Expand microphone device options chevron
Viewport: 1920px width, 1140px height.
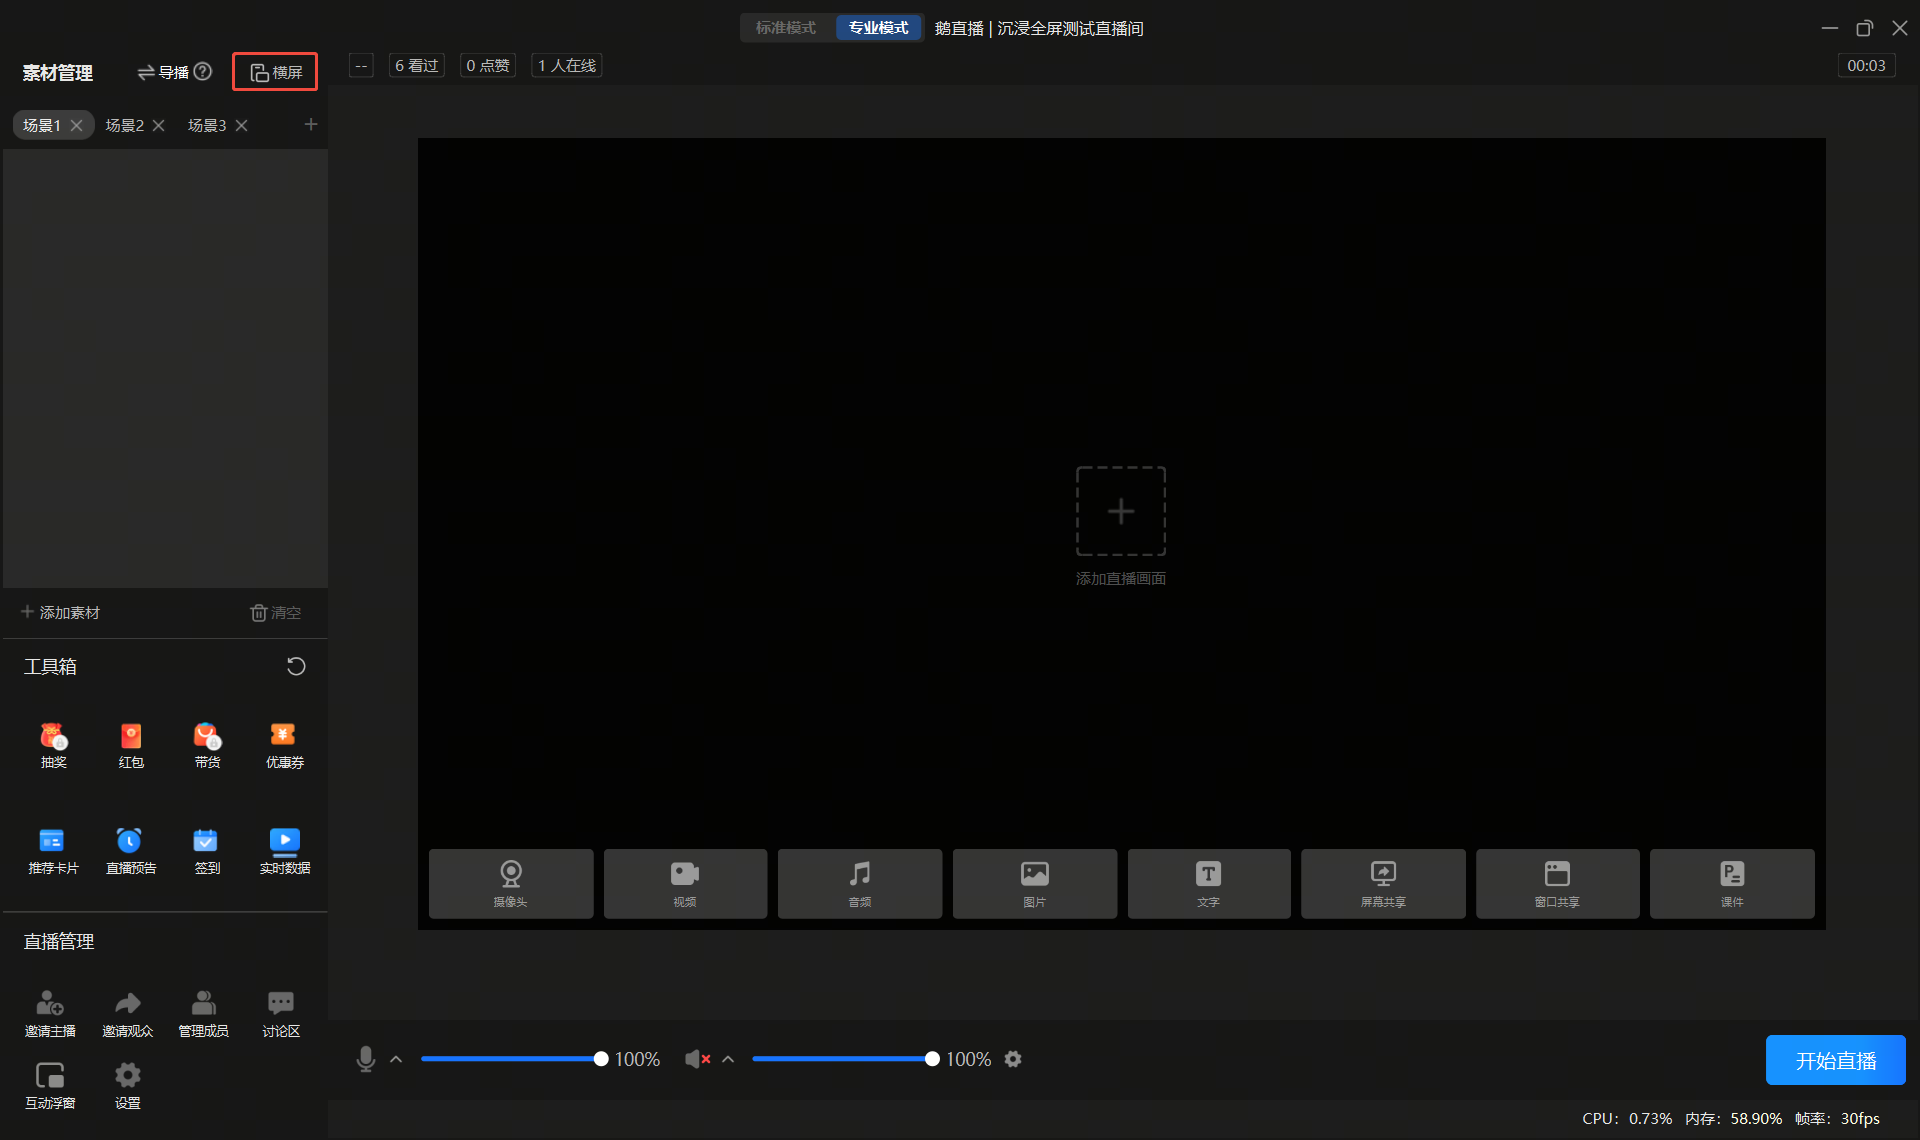tap(396, 1059)
